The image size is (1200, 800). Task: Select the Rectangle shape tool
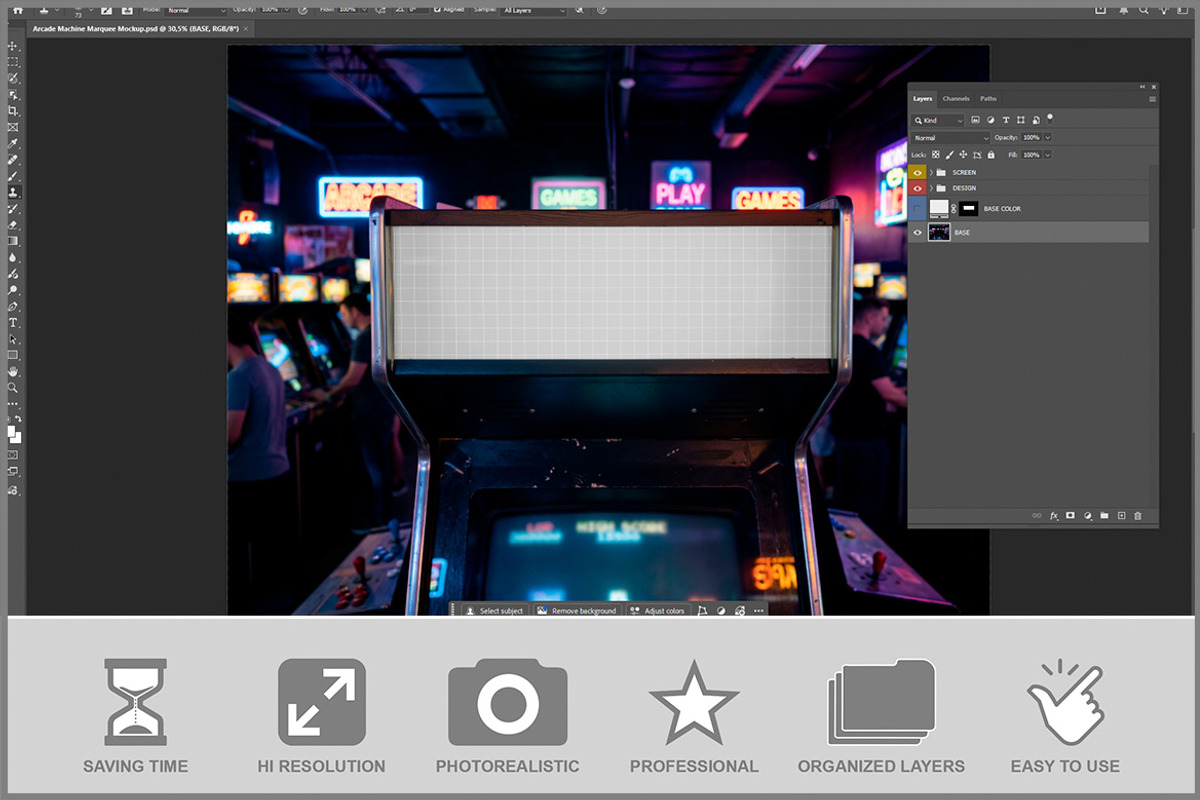tap(14, 356)
